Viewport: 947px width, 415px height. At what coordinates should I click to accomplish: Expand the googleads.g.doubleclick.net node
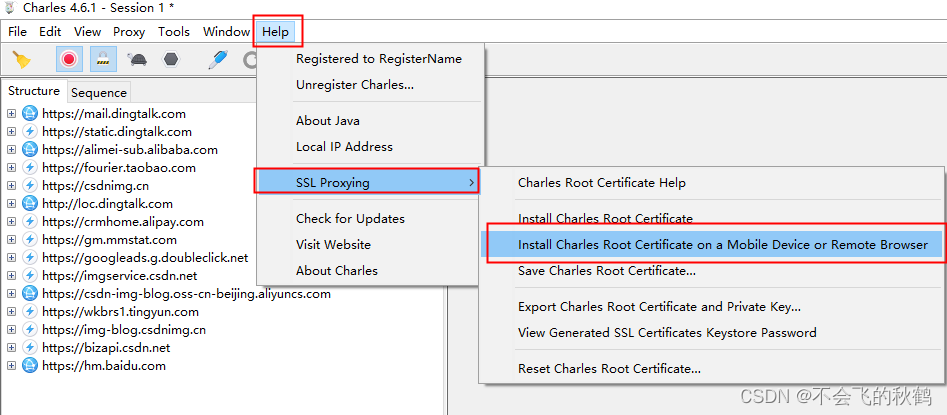click(x=11, y=258)
